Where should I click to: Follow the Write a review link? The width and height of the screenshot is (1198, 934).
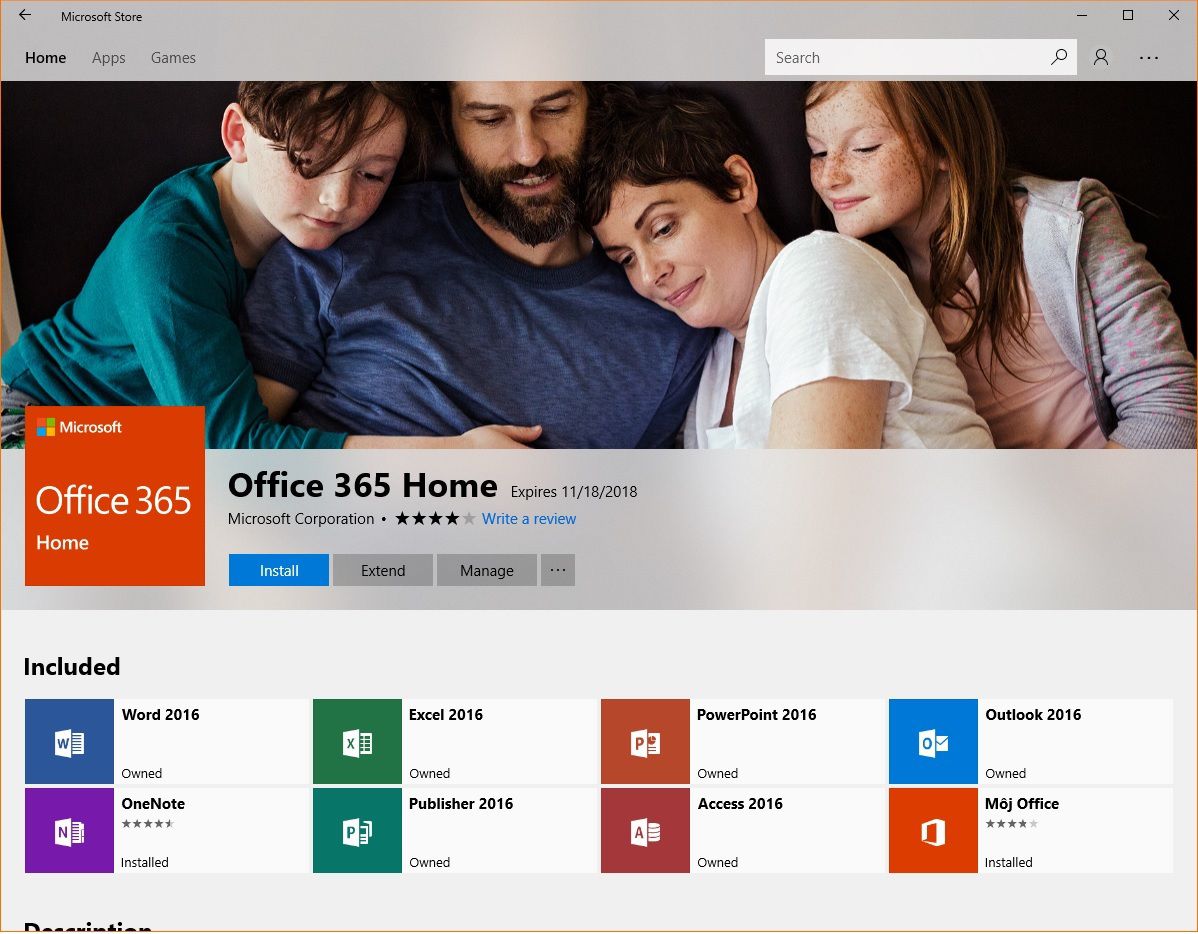coord(529,519)
